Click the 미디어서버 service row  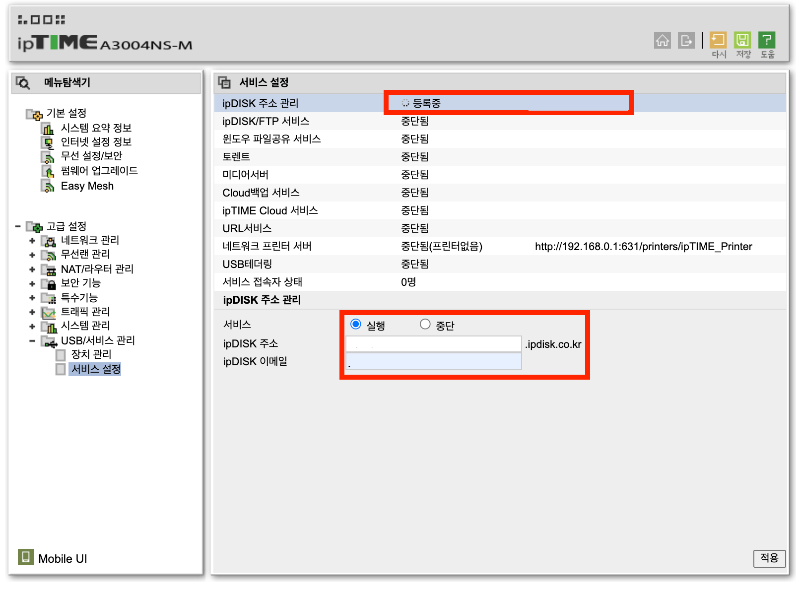click(x=499, y=175)
